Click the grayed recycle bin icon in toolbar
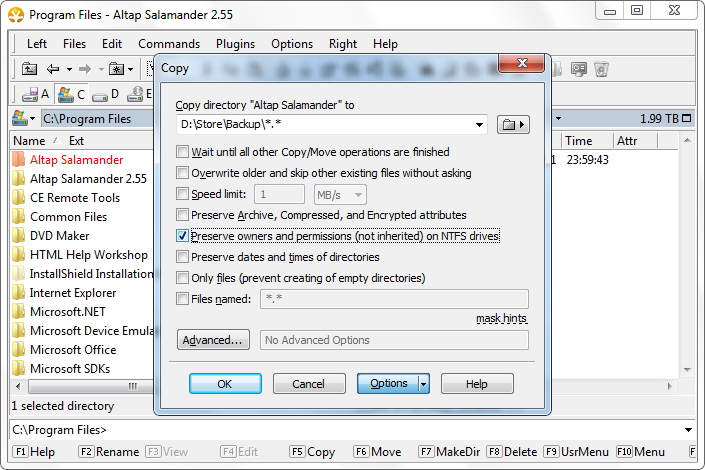Screen dimensions: 705x470 (601, 69)
